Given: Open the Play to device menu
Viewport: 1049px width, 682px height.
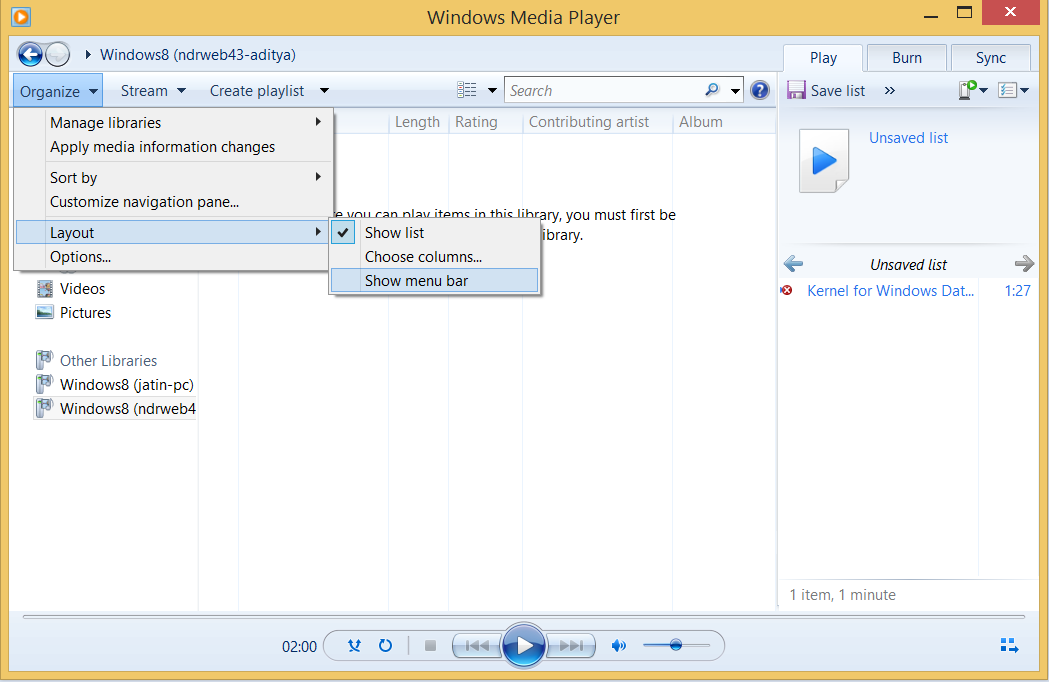Looking at the screenshot, I should coord(970,90).
